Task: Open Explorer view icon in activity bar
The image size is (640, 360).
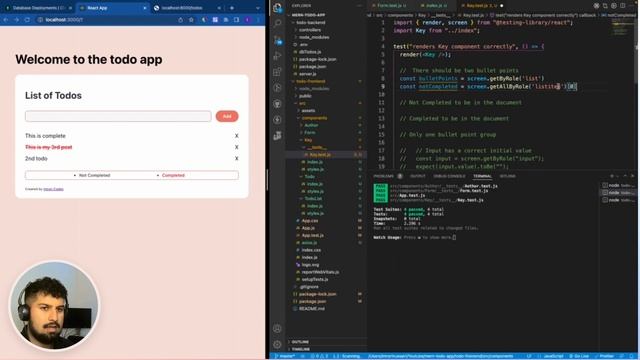Action: 278,7
